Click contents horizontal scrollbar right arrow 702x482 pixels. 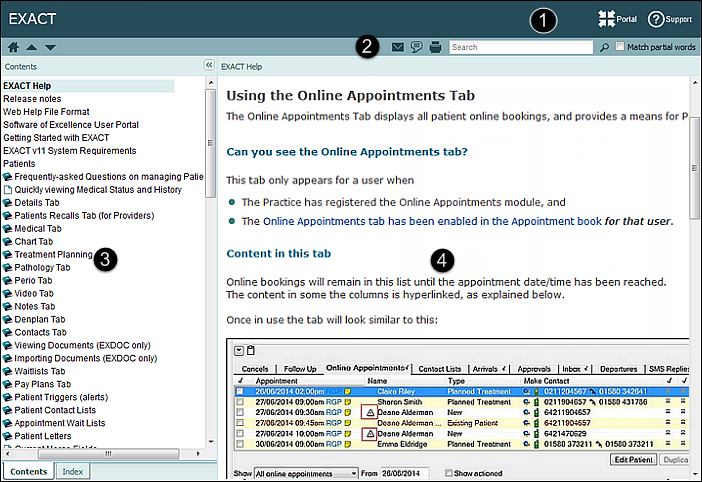coord(198,454)
